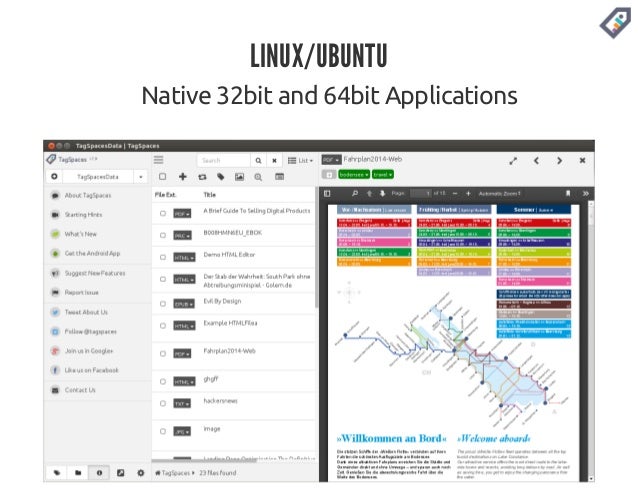638x493 pixels.
Task: Open JPG tag dropdown for image row
Action: (182, 432)
